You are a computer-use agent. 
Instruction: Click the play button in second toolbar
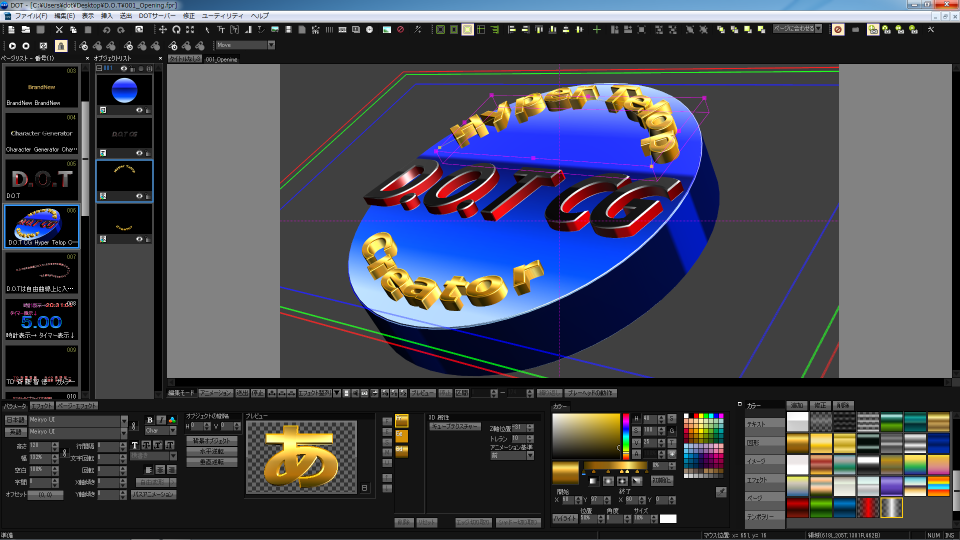(12, 45)
